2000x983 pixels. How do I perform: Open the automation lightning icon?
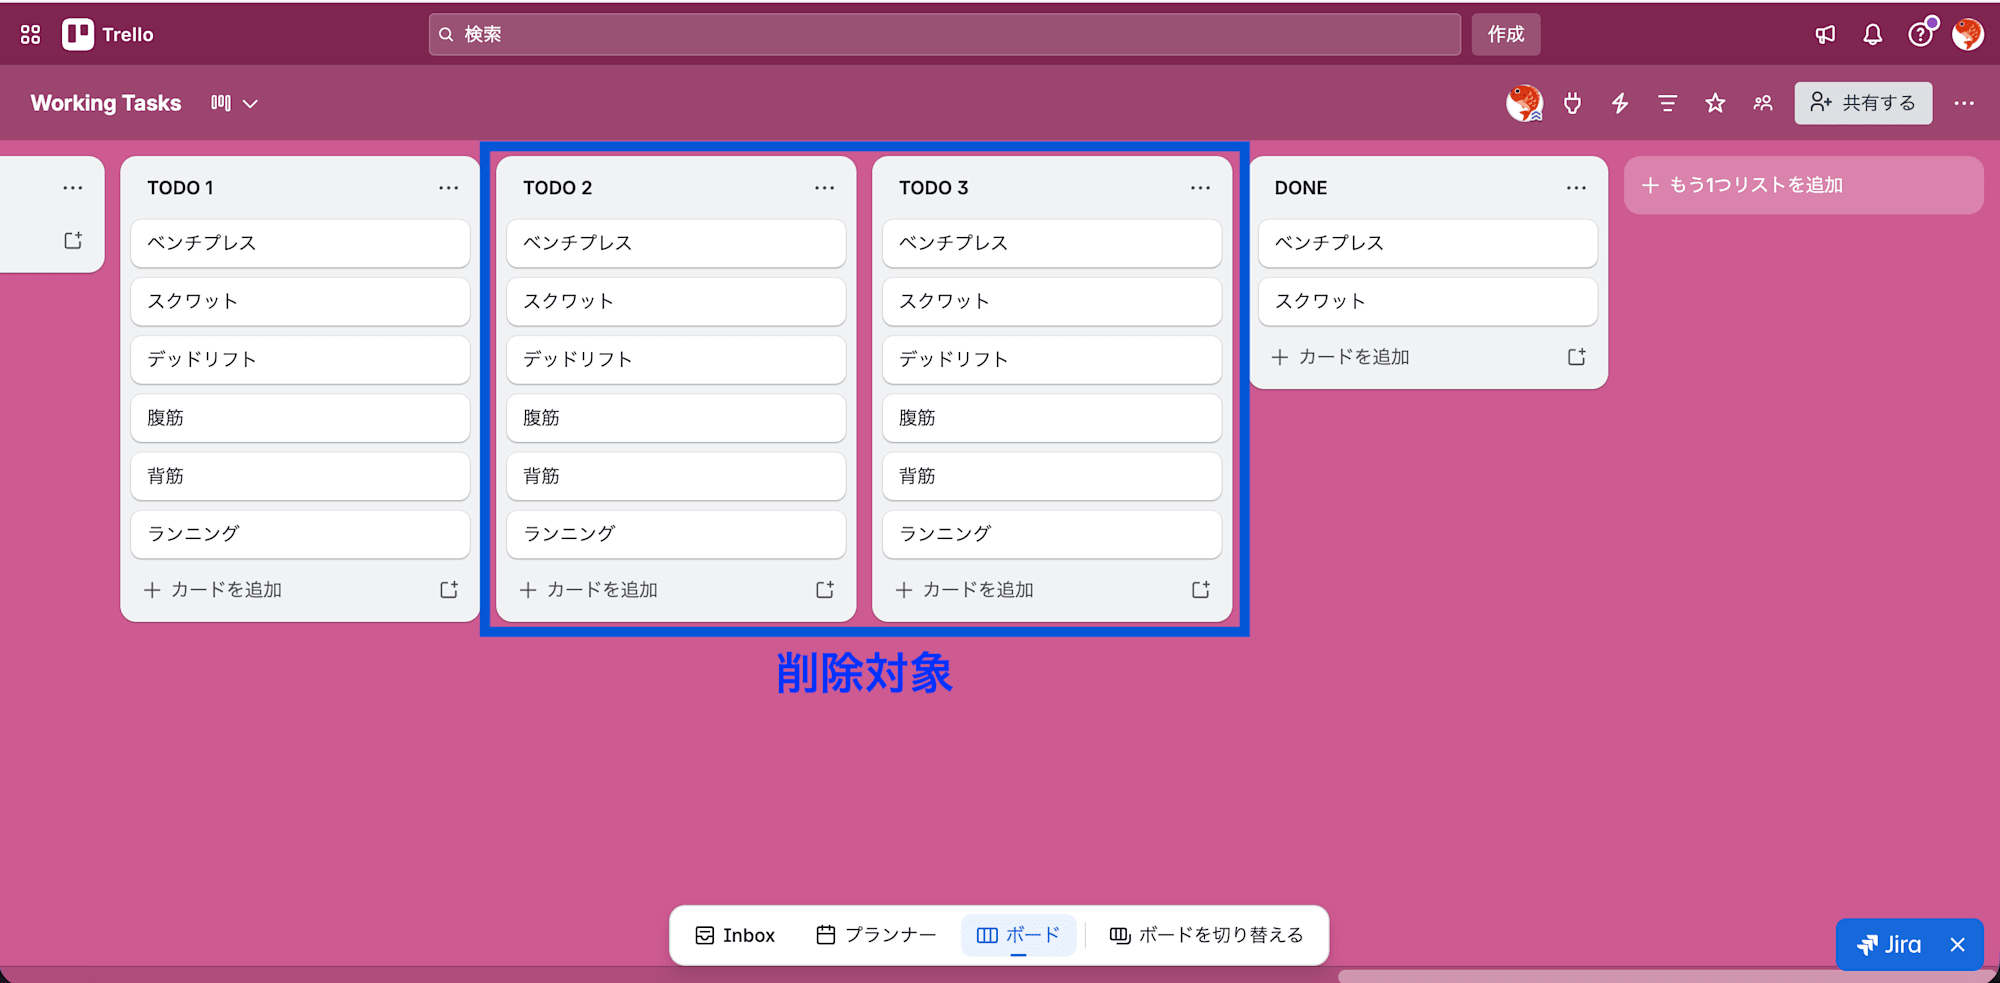1620,103
